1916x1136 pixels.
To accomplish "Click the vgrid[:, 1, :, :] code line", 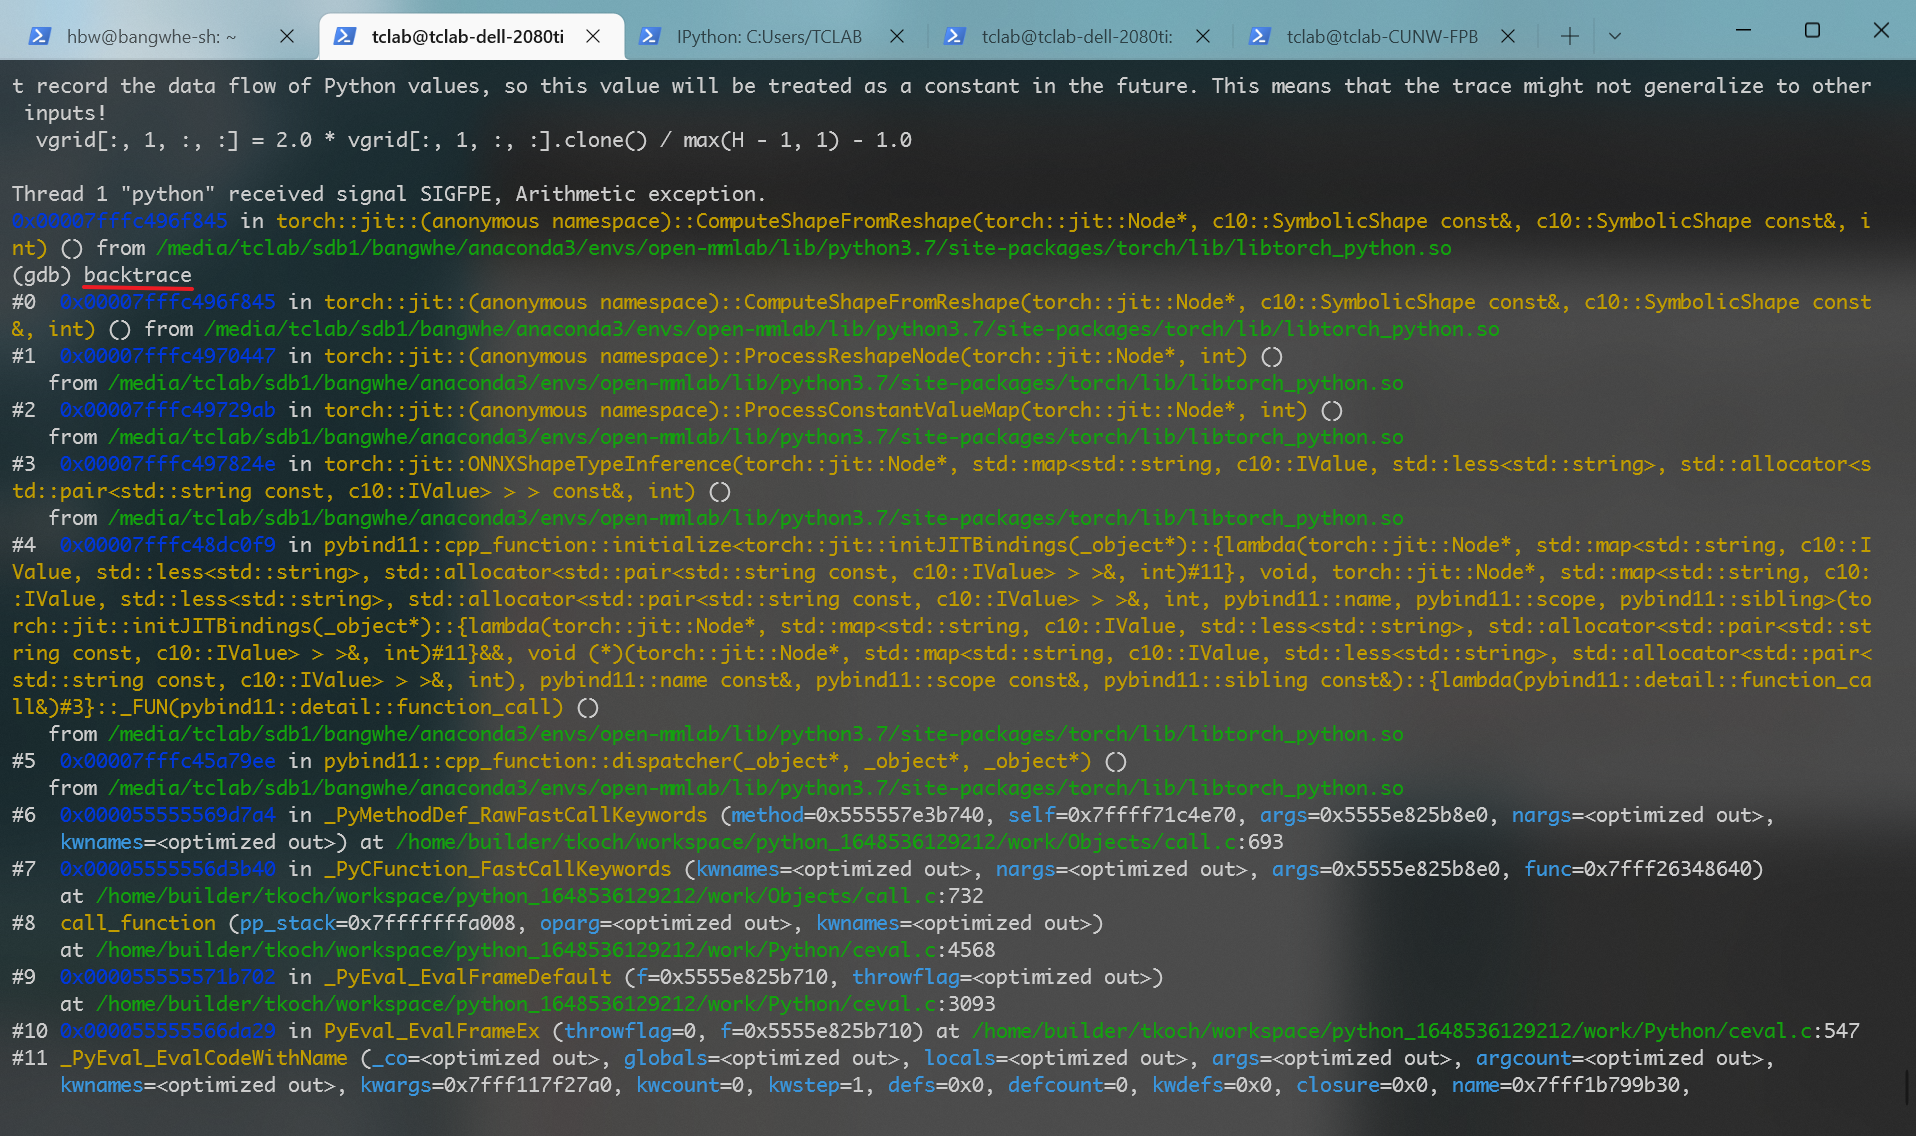I will (473, 140).
